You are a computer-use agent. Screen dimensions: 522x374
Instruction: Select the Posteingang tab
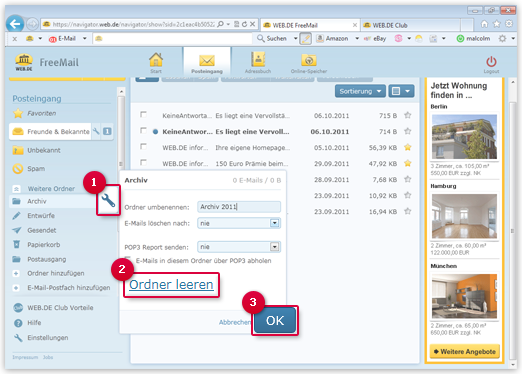[x=207, y=62]
